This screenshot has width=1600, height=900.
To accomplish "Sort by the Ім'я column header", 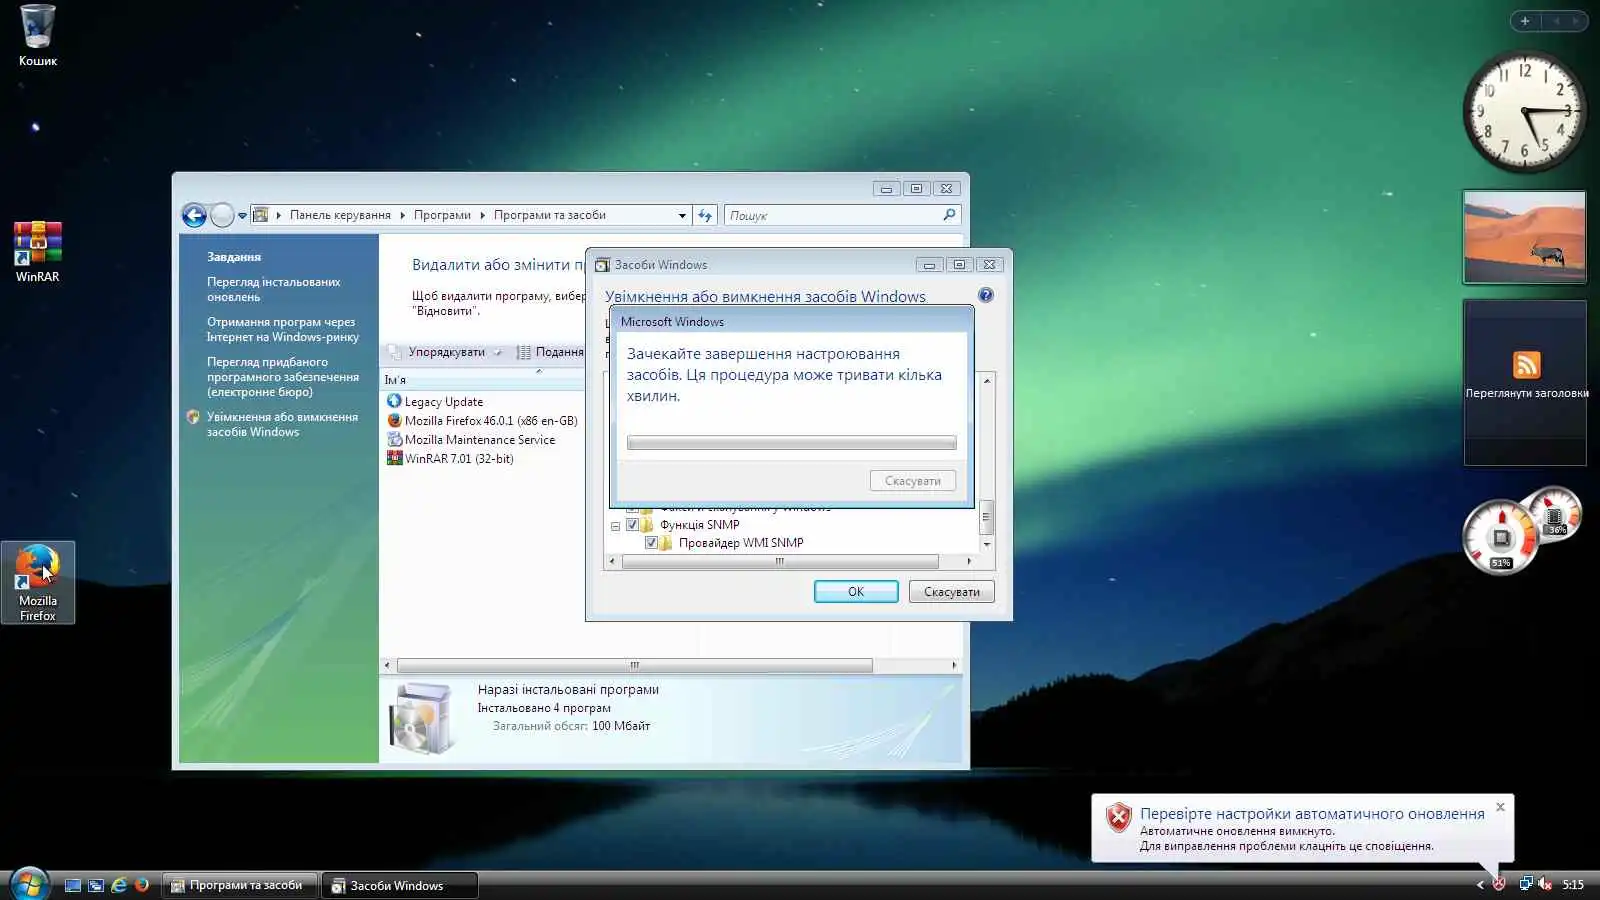I will point(483,380).
